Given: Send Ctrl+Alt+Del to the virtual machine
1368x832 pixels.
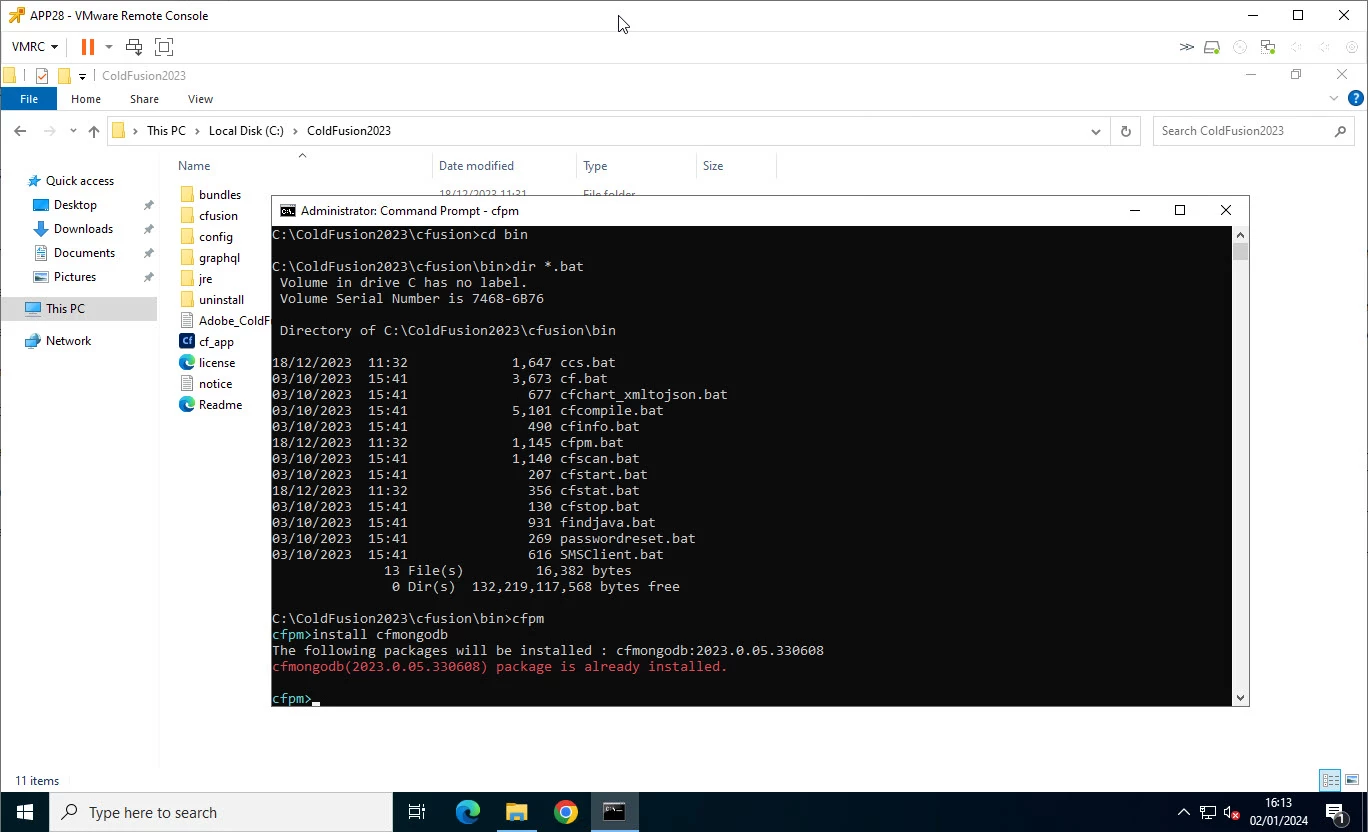Looking at the screenshot, I should [x=134, y=47].
